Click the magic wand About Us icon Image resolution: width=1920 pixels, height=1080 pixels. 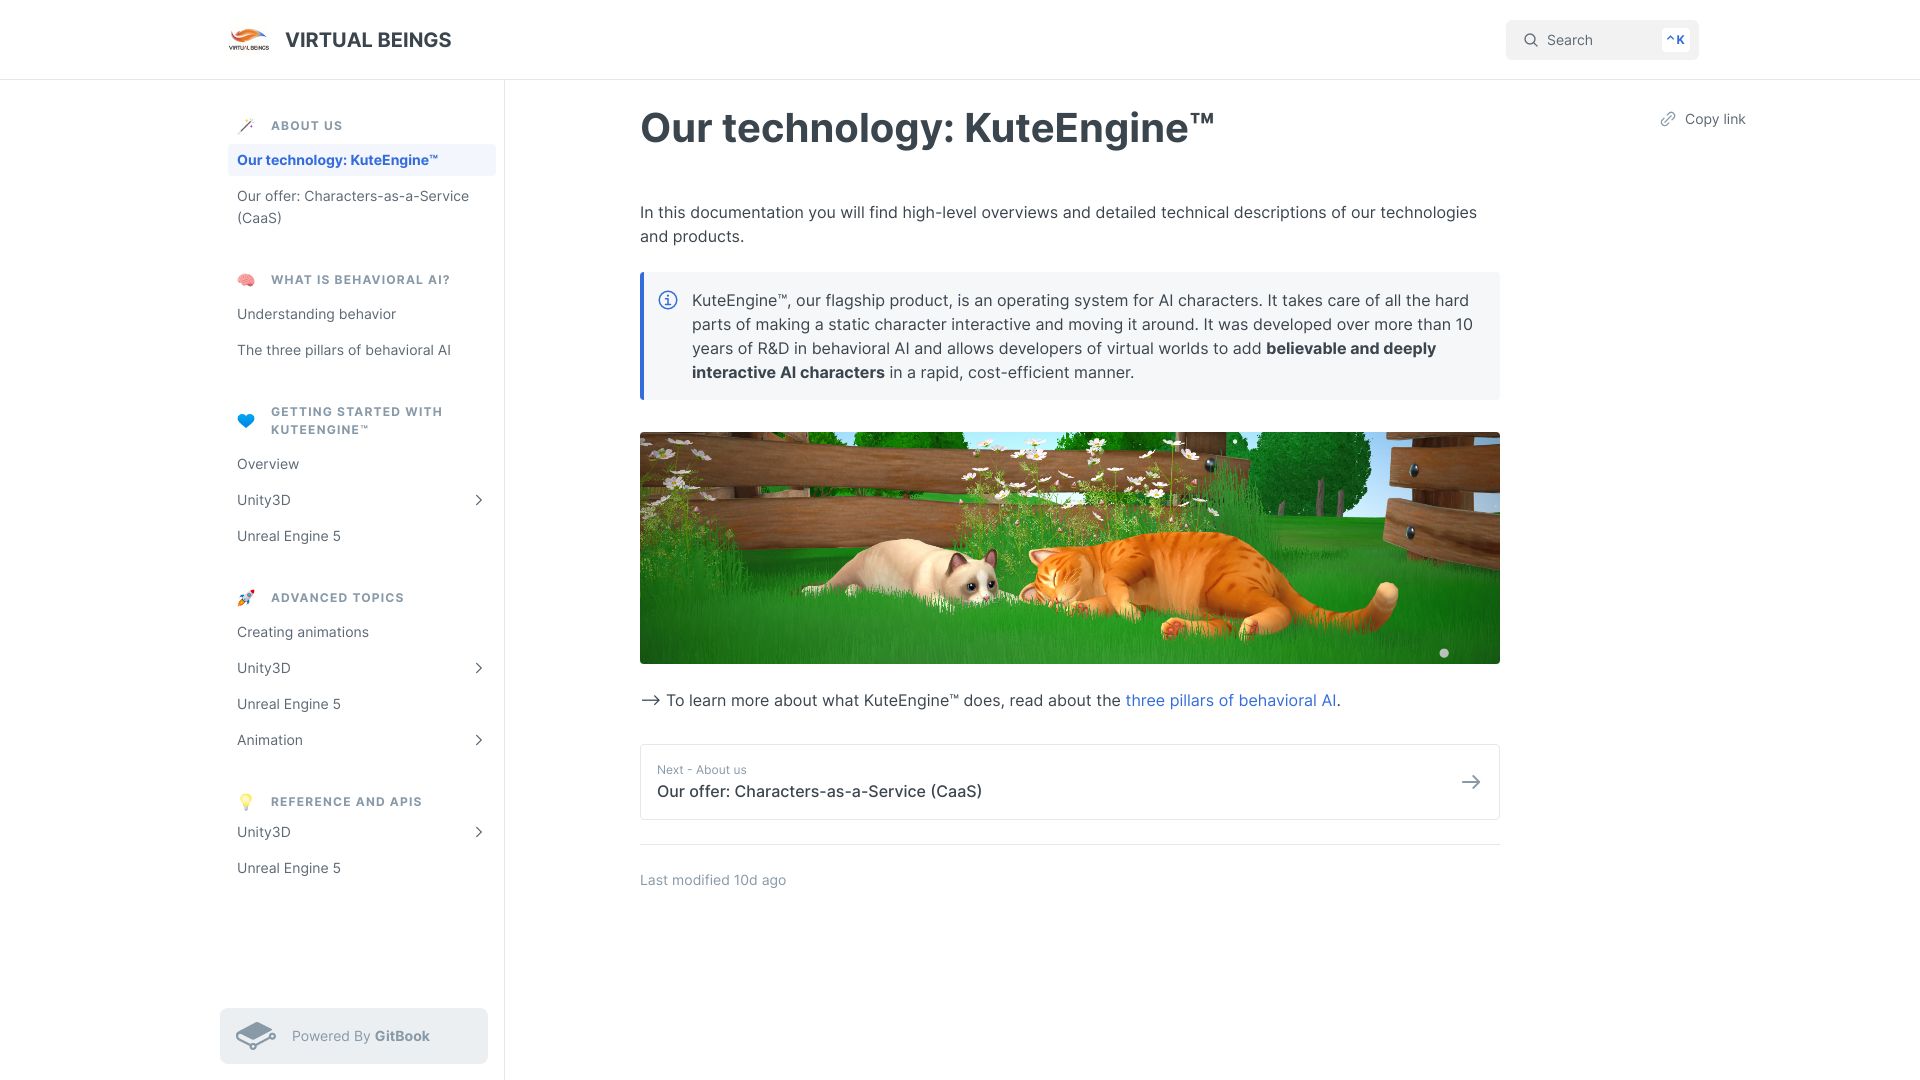[x=246, y=126]
